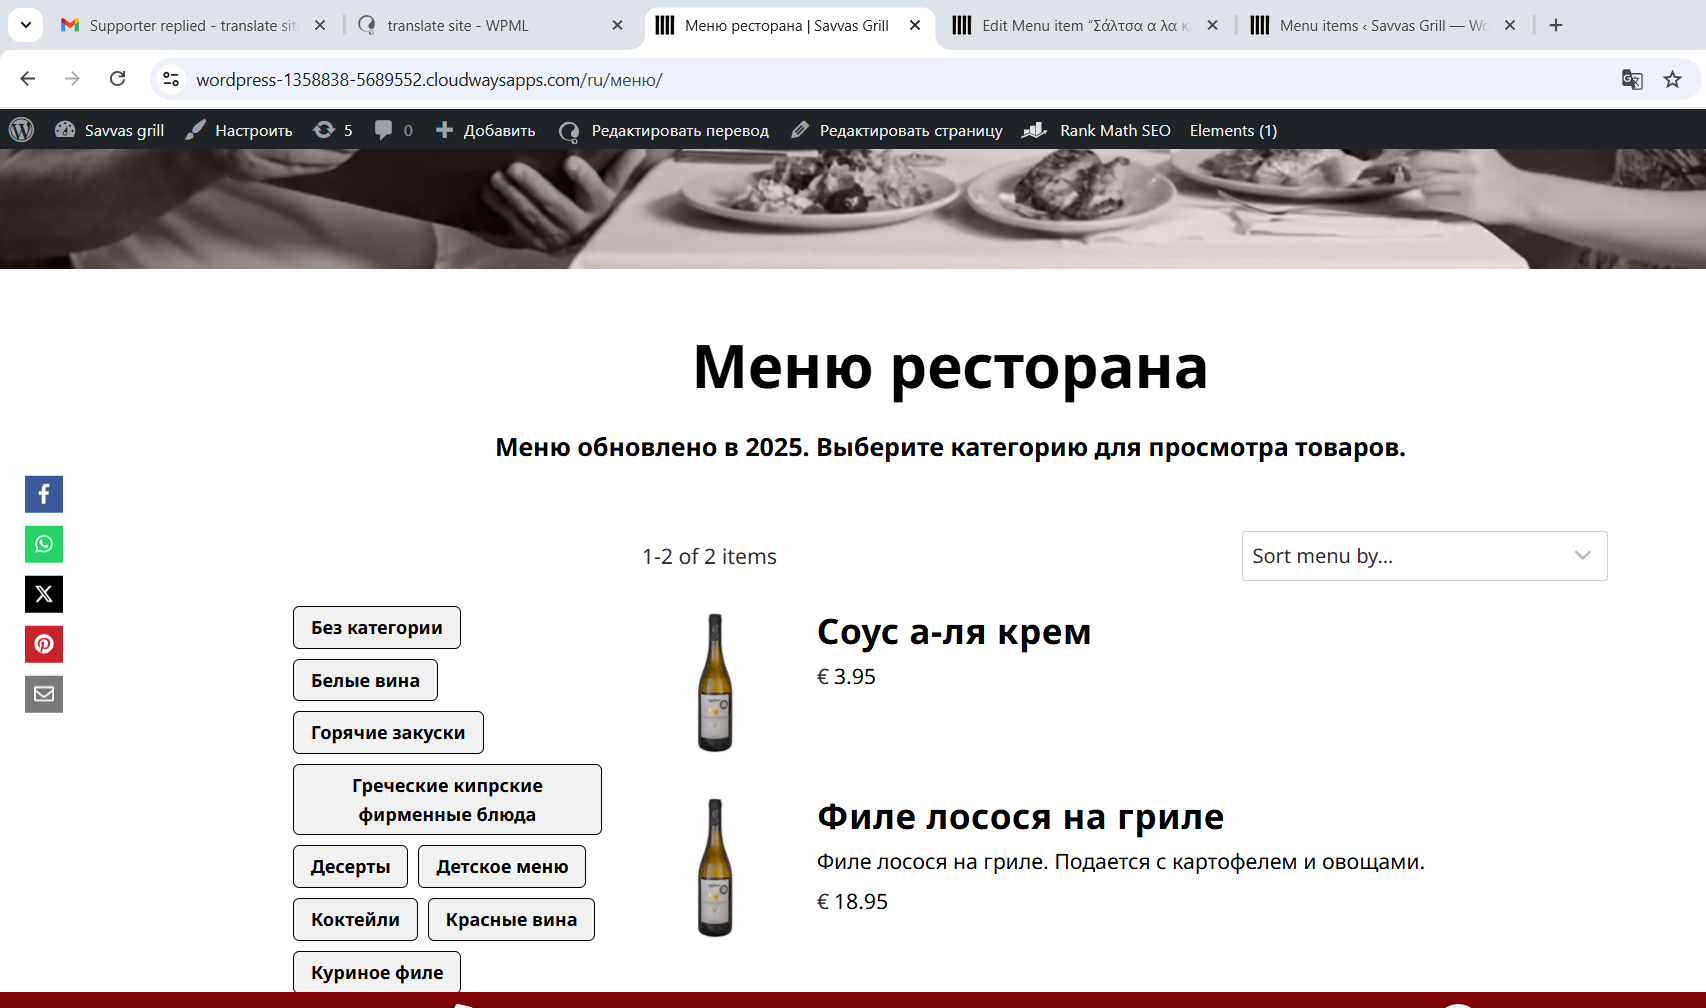Filter by Горячие закуски category
Viewport: 1706px width, 1008px height.
(388, 732)
